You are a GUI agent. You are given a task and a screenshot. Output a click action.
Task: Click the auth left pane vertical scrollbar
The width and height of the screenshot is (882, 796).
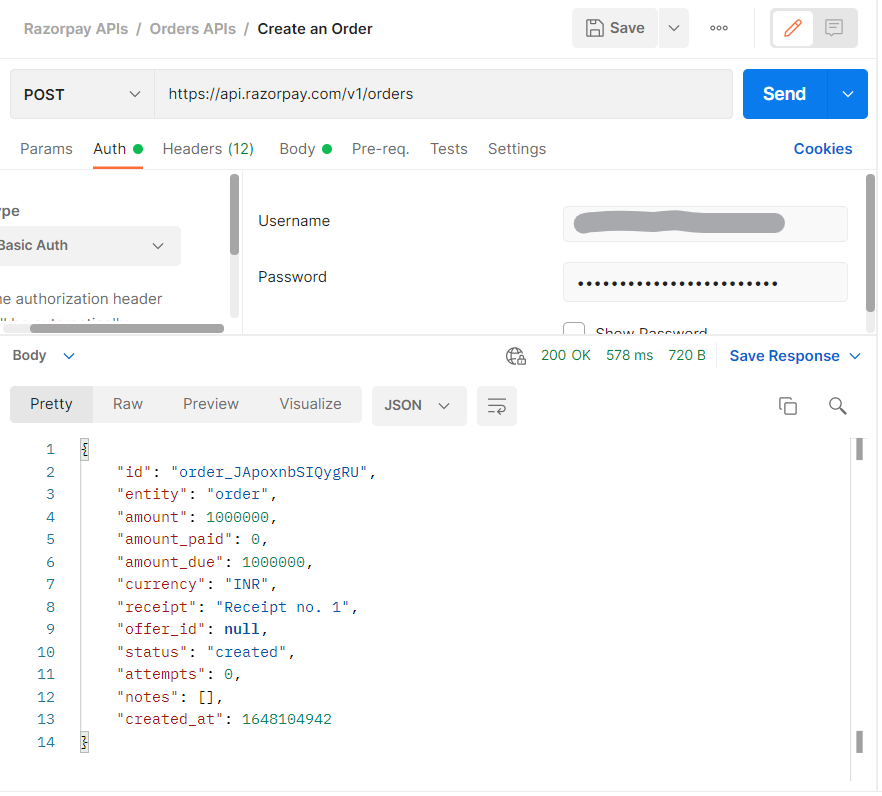click(x=235, y=215)
